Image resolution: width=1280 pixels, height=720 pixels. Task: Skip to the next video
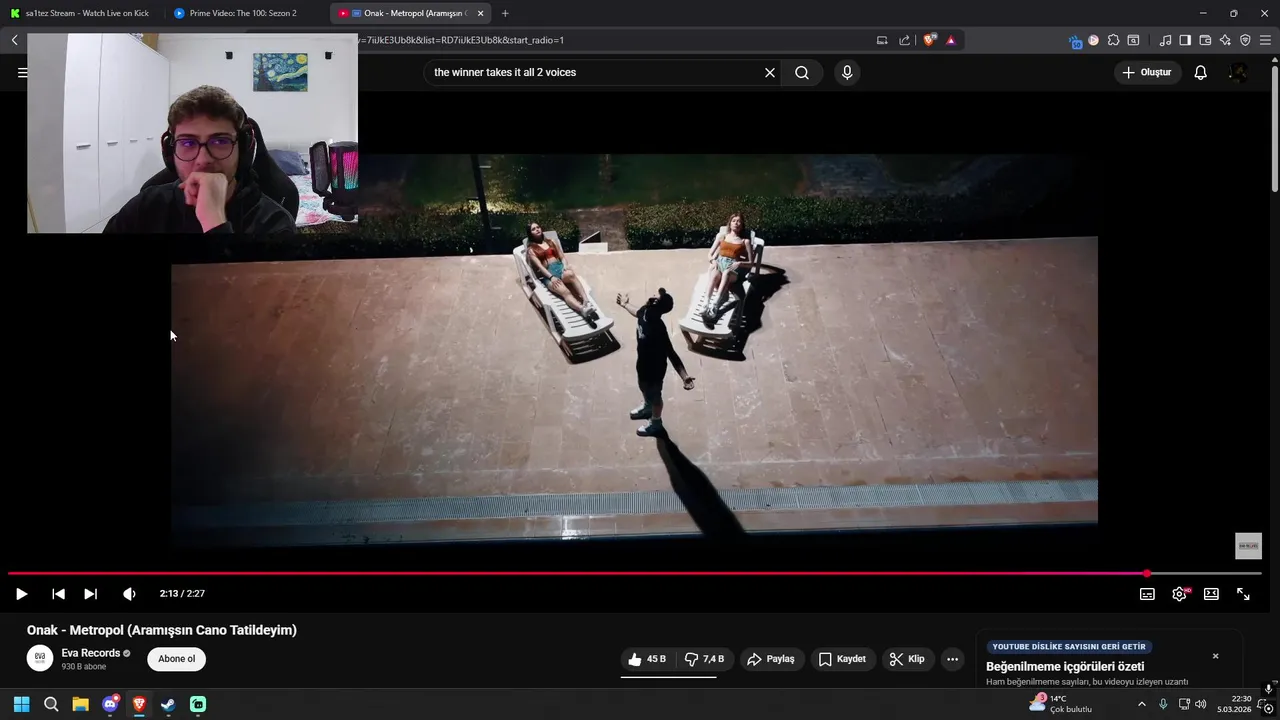click(x=90, y=594)
